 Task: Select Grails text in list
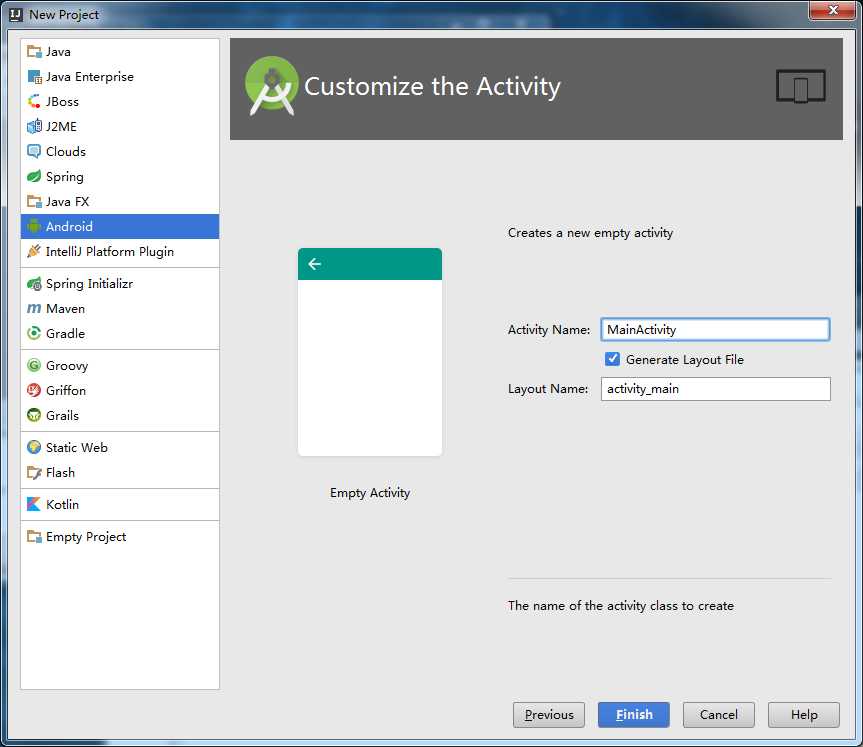62,415
